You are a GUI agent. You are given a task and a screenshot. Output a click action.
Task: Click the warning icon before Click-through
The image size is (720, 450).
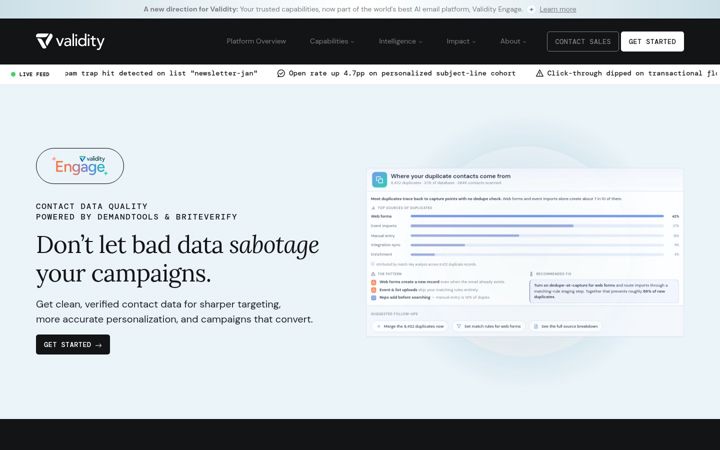click(540, 73)
